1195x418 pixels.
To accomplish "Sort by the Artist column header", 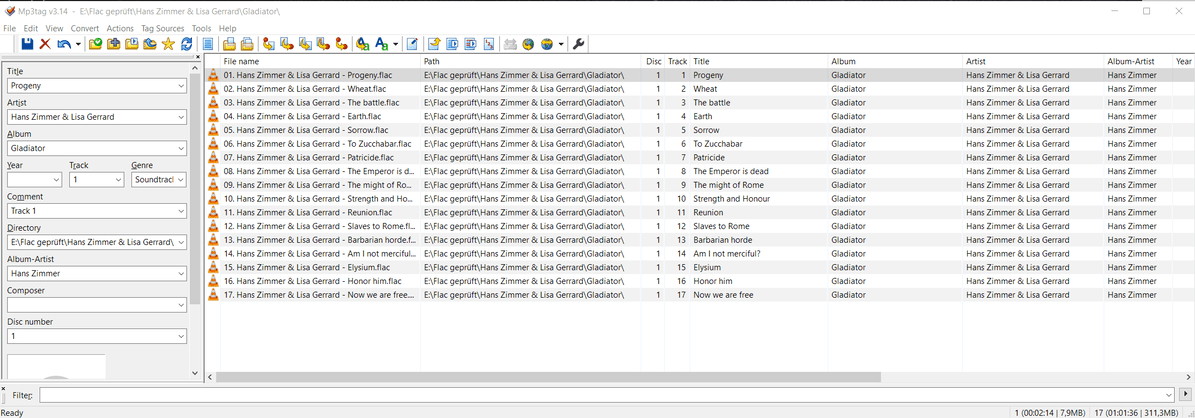I will (1033, 61).
